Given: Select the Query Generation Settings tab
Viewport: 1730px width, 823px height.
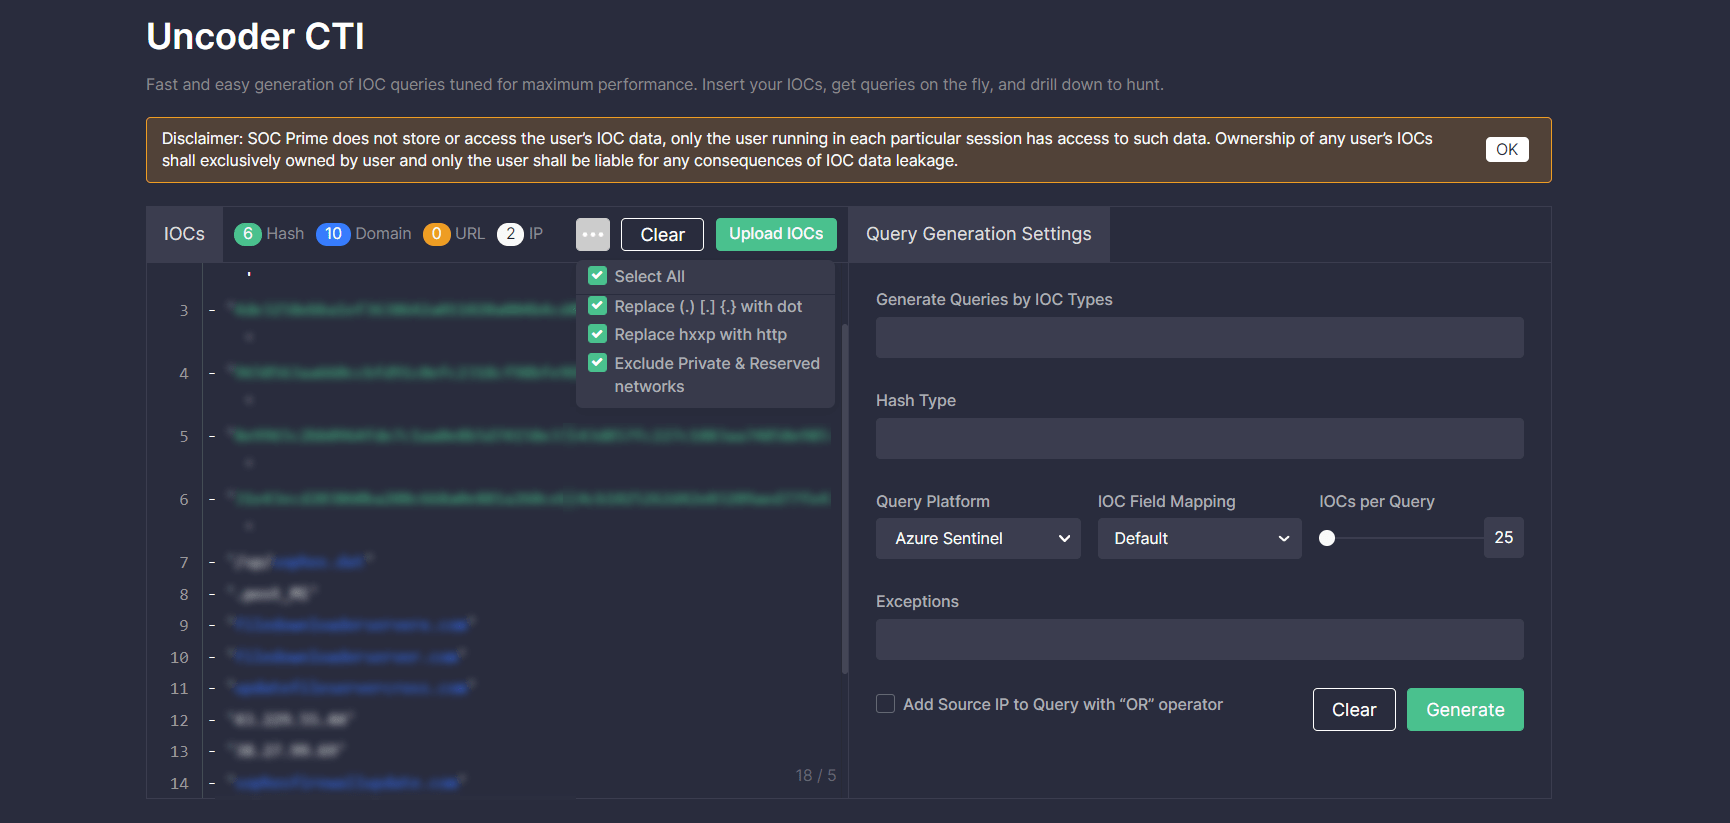Looking at the screenshot, I should click(x=978, y=234).
